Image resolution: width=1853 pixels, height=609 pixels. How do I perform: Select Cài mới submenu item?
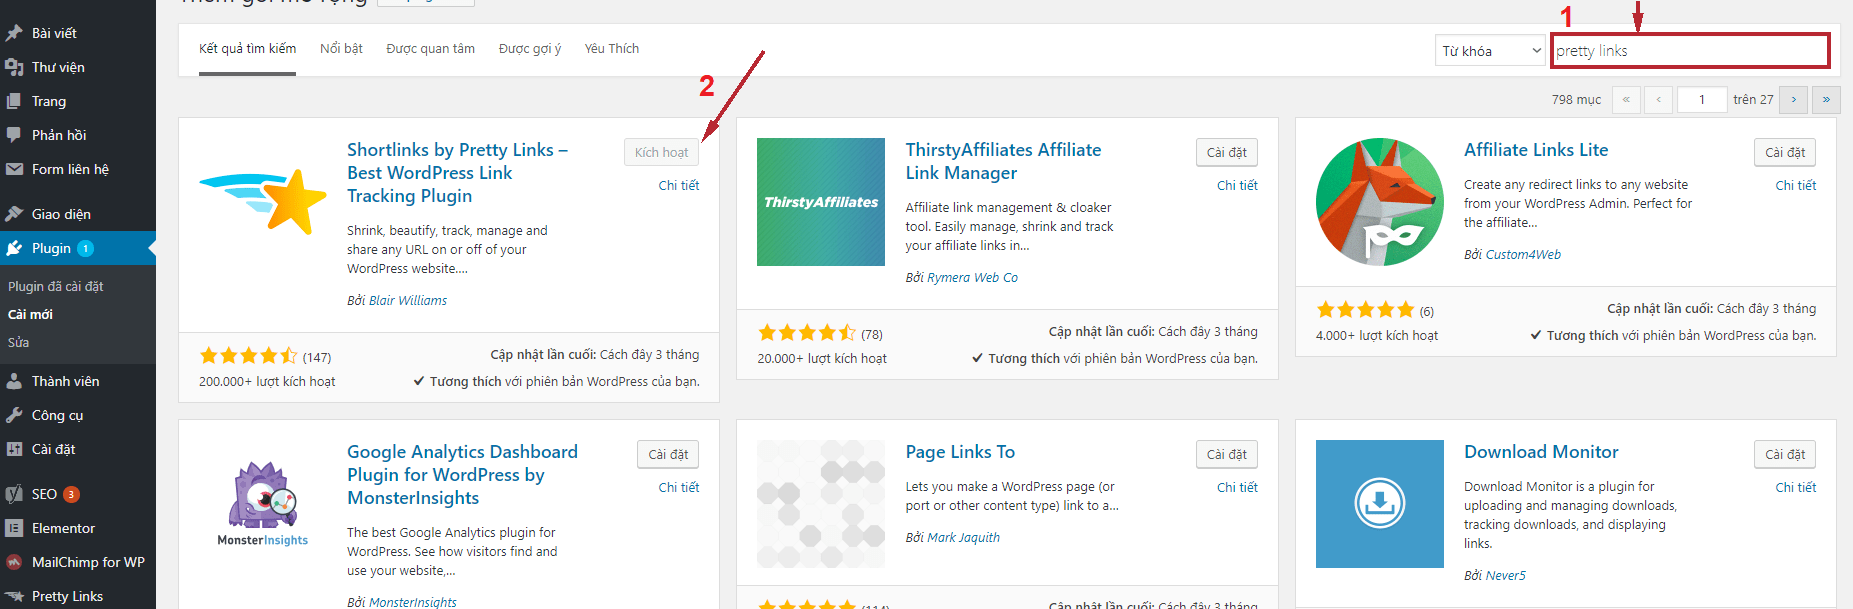tap(30, 314)
